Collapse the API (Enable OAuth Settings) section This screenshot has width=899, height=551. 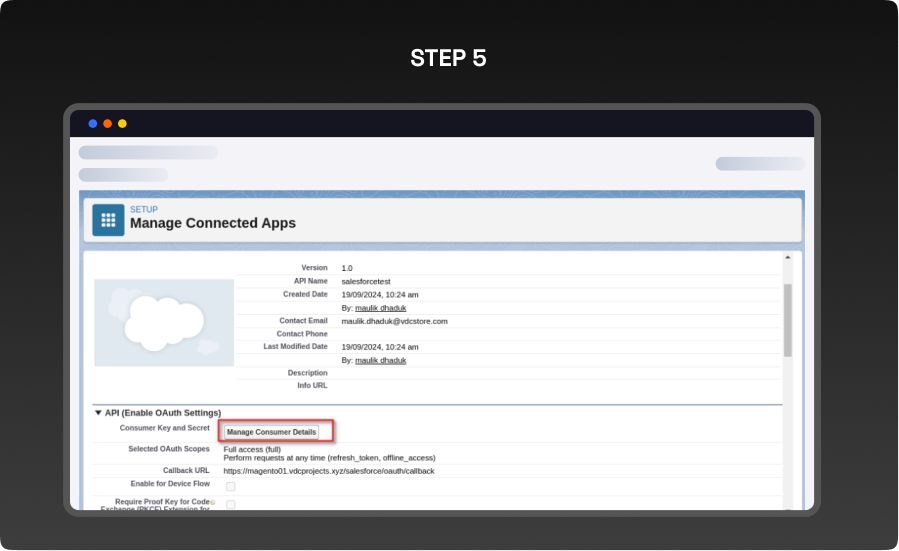(x=98, y=412)
